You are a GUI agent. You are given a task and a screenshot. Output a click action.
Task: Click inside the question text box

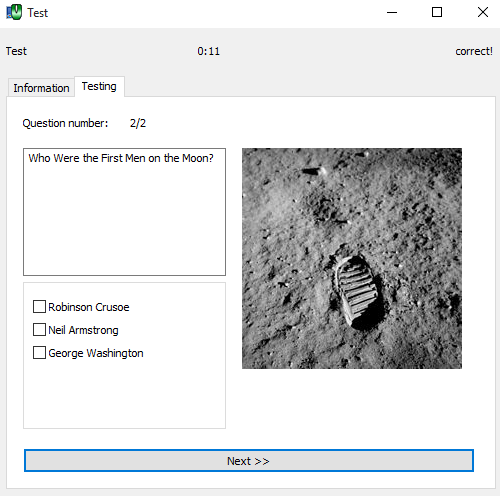124,212
